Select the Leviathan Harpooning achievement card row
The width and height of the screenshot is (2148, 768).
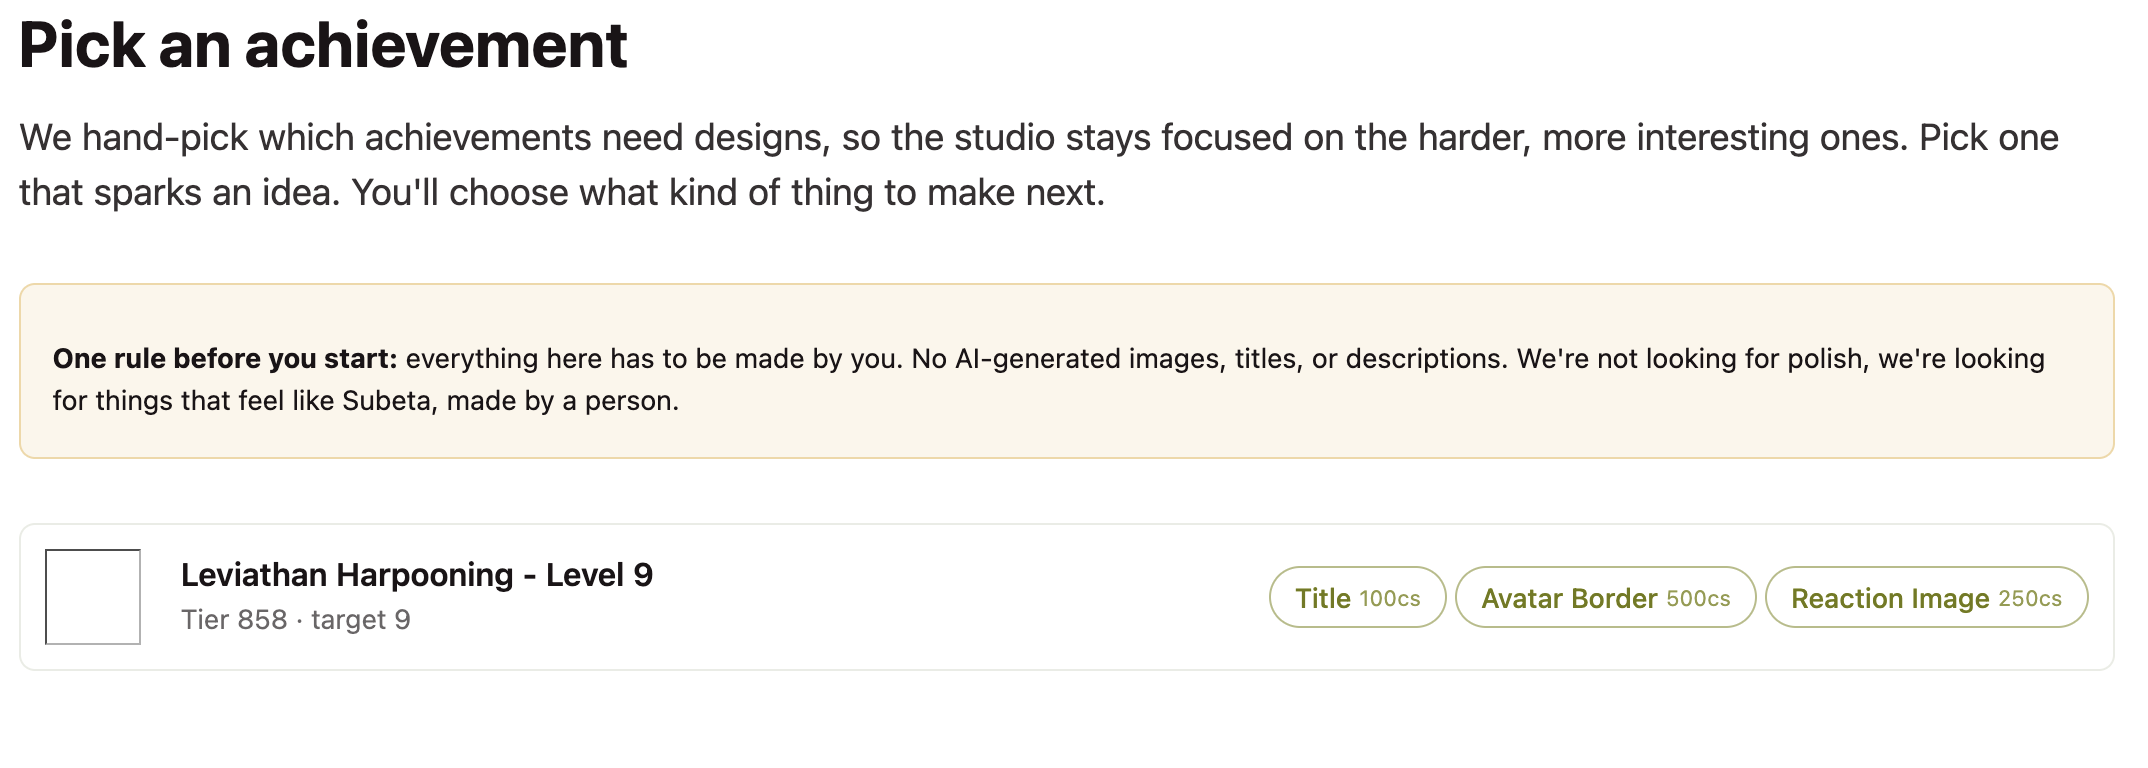(x=1066, y=597)
